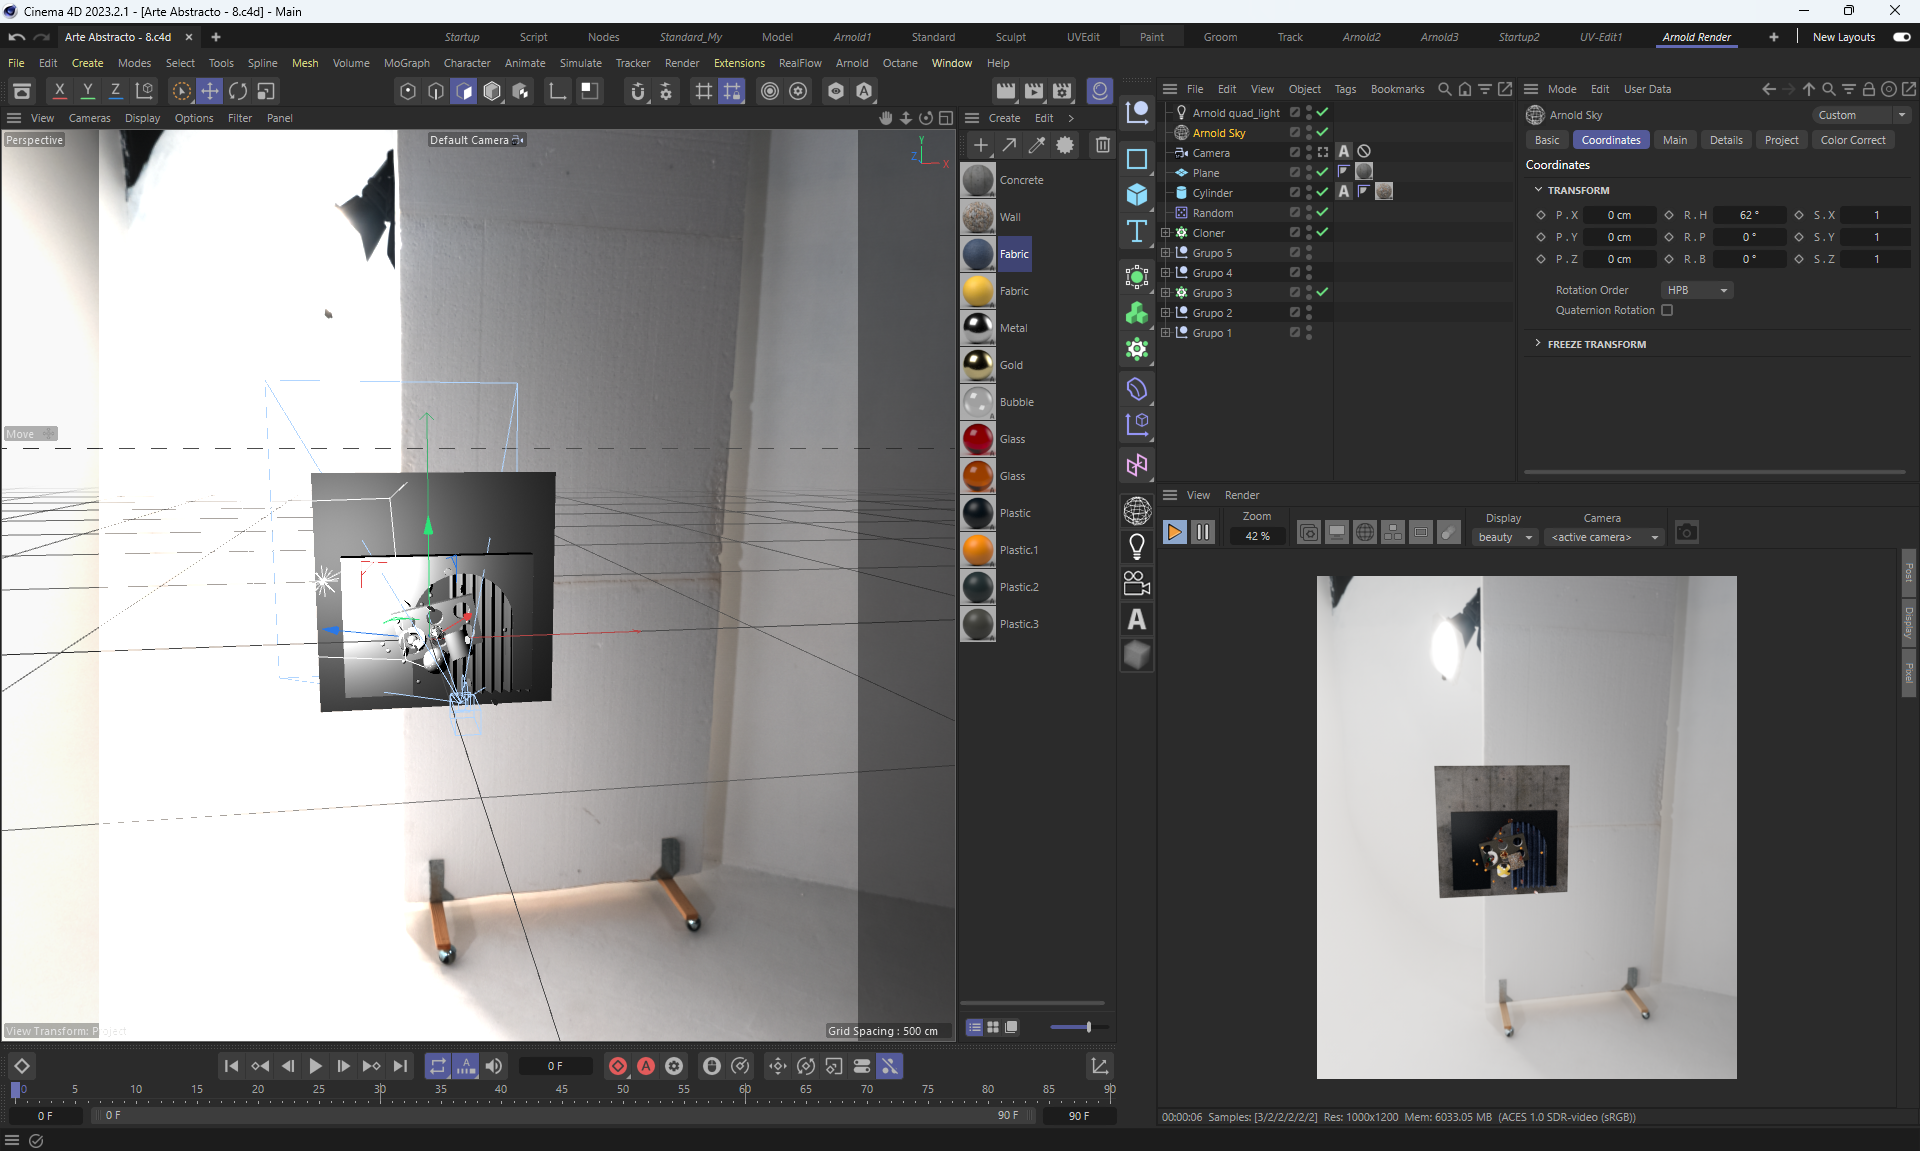Click the Details attribute tab

pyautogui.click(x=1725, y=140)
